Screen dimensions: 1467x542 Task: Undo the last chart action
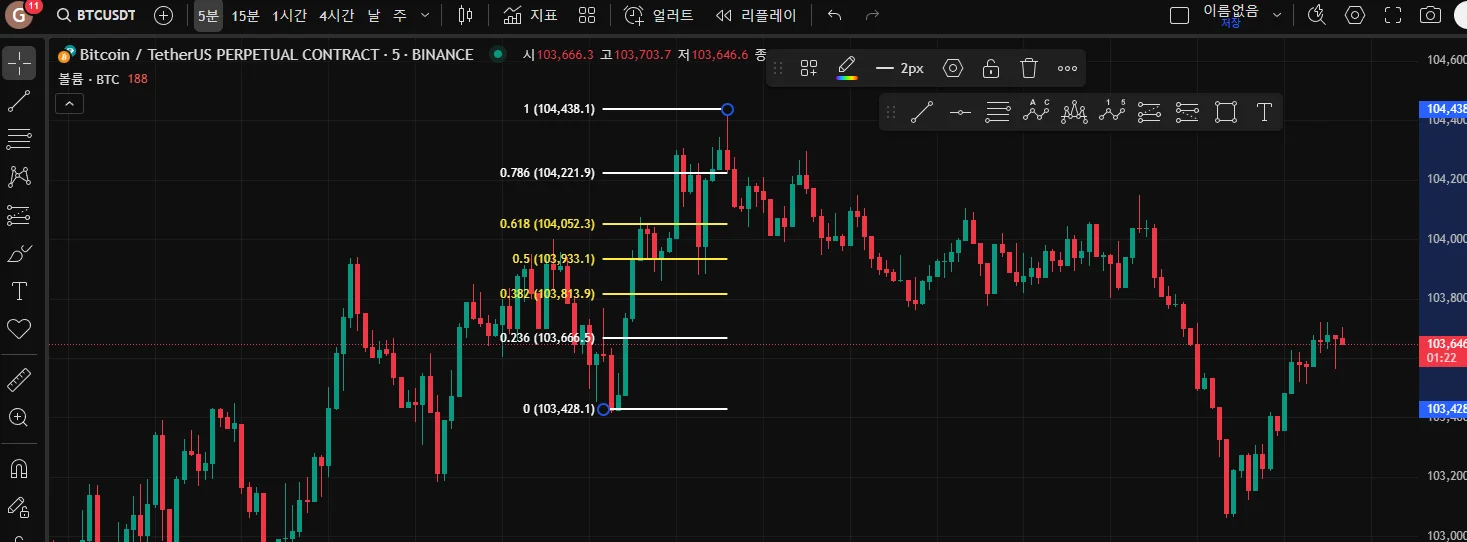pos(835,15)
